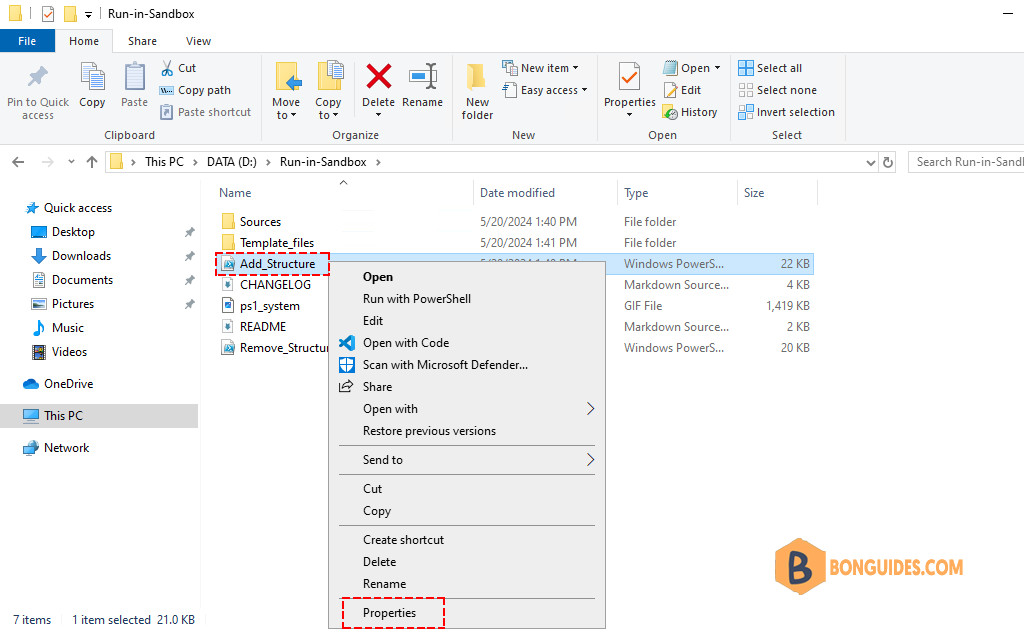The height and width of the screenshot is (632, 1024).
Task: Open Downloads in navigation pane
Action: point(81,256)
